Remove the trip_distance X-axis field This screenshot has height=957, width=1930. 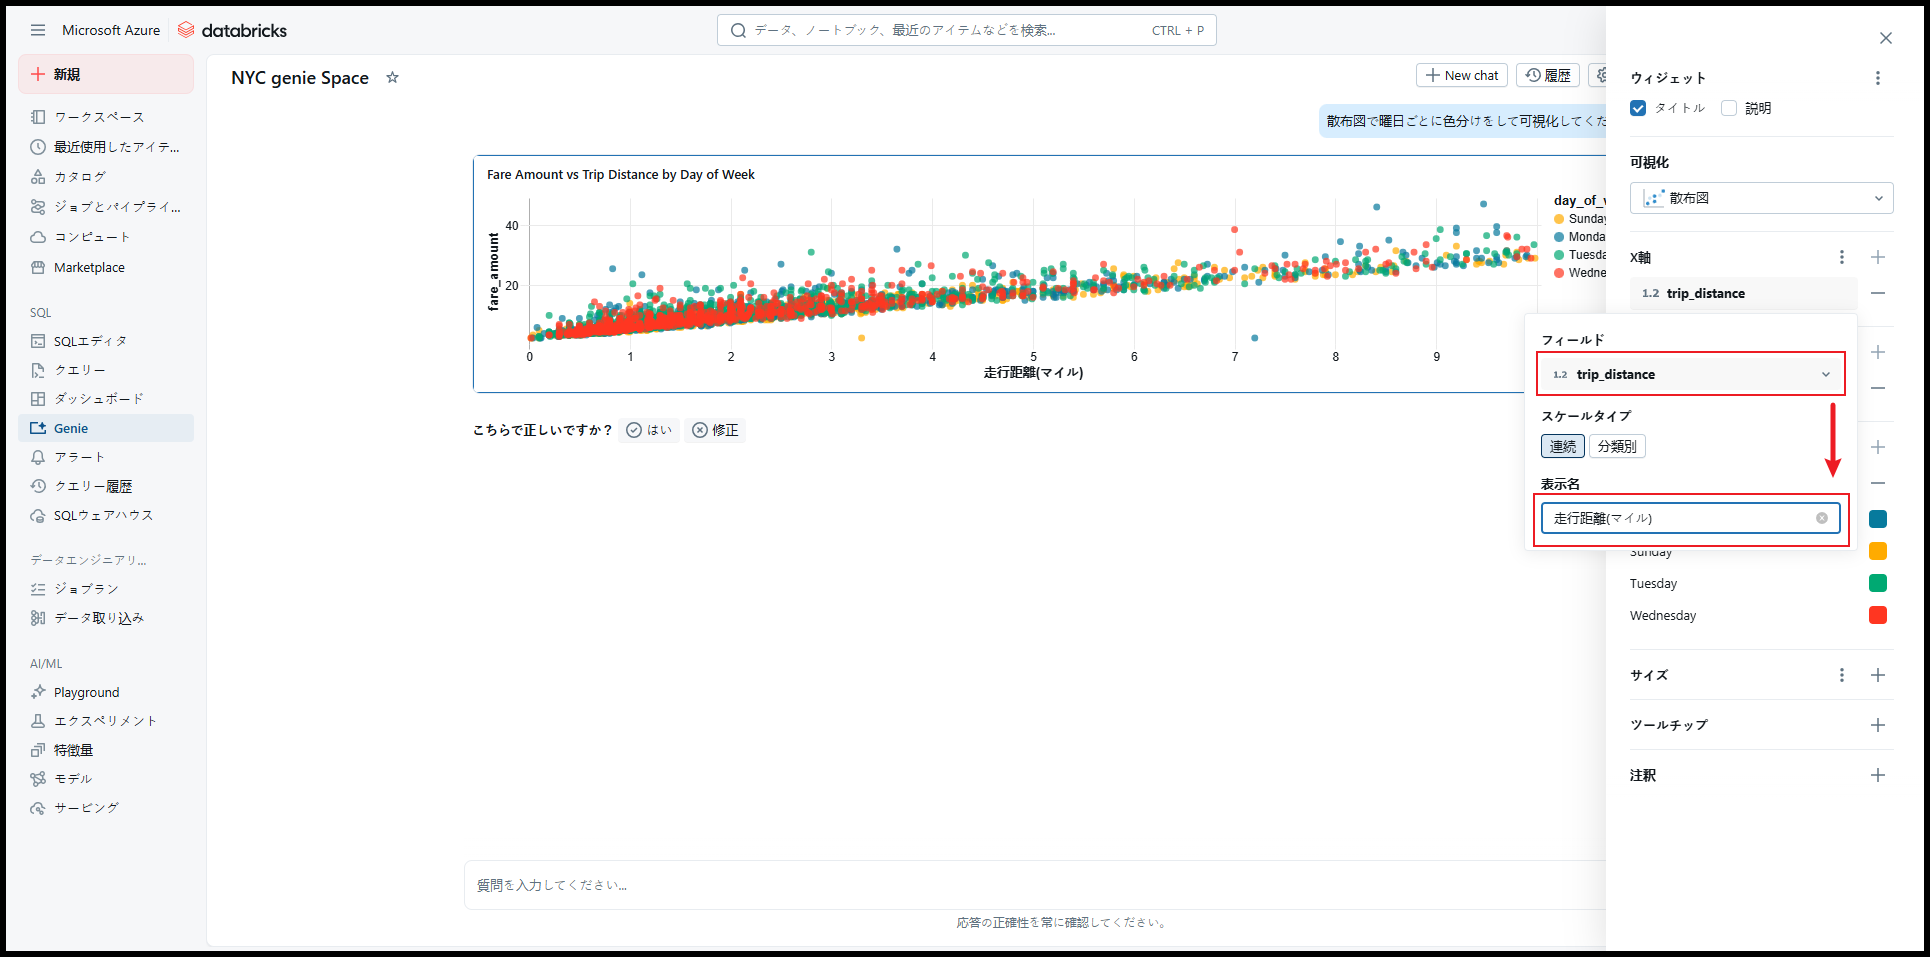click(1877, 293)
